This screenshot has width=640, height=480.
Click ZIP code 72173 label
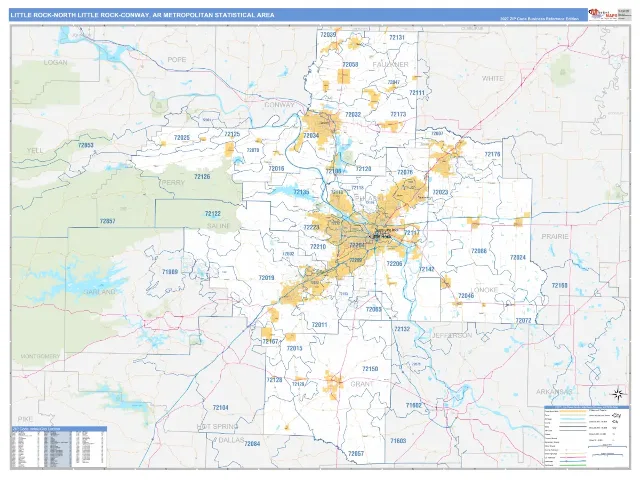(398, 114)
